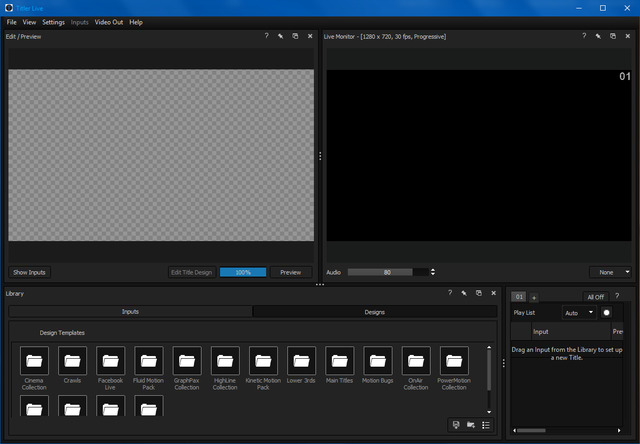This screenshot has width=640, height=444.
Task: Click the add folder icon in Library
Action: point(471,425)
